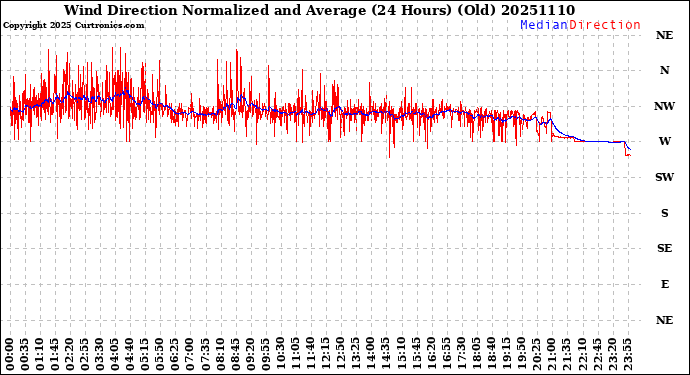Select the blue Median legend label
Screen dimensions: 690x375
tap(544, 25)
